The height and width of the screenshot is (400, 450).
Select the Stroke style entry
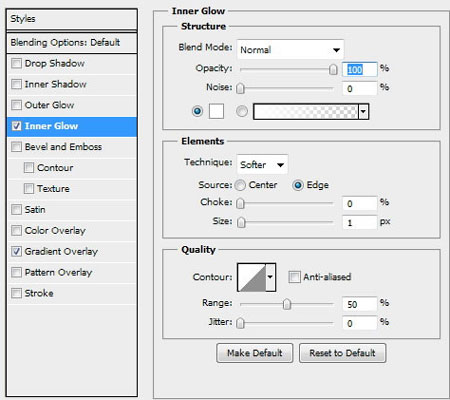click(72, 293)
